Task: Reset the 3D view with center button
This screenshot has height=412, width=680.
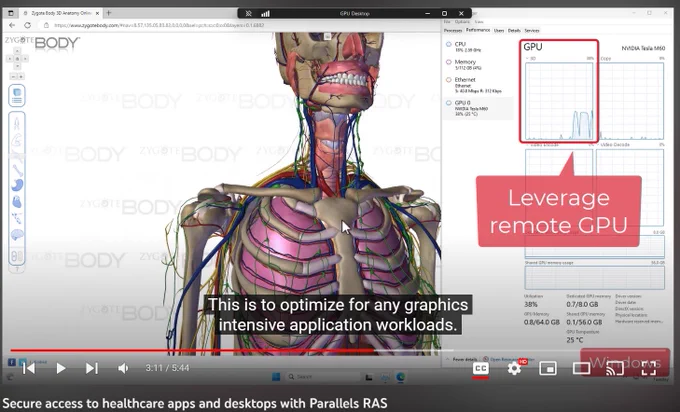Action: pos(17,59)
